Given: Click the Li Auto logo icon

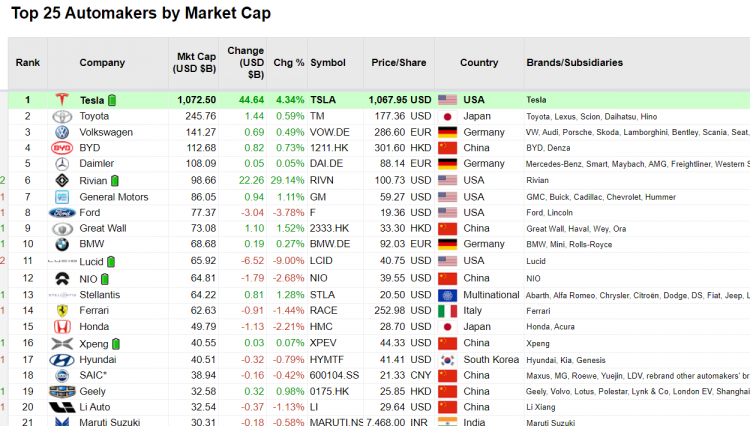Looking at the screenshot, I should (x=62, y=407).
